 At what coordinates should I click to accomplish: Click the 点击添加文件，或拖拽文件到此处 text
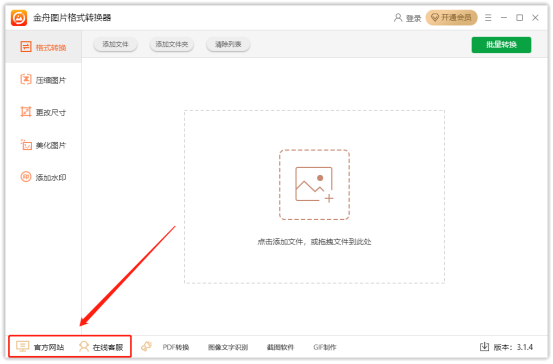click(x=314, y=242)
